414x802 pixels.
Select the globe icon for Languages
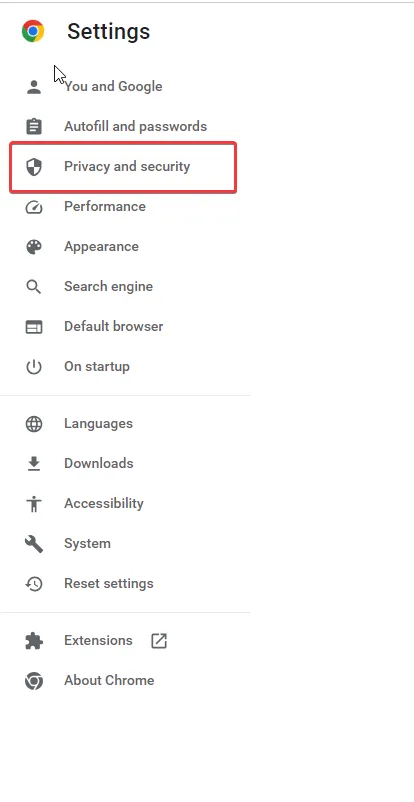click(x=34, y=424)
